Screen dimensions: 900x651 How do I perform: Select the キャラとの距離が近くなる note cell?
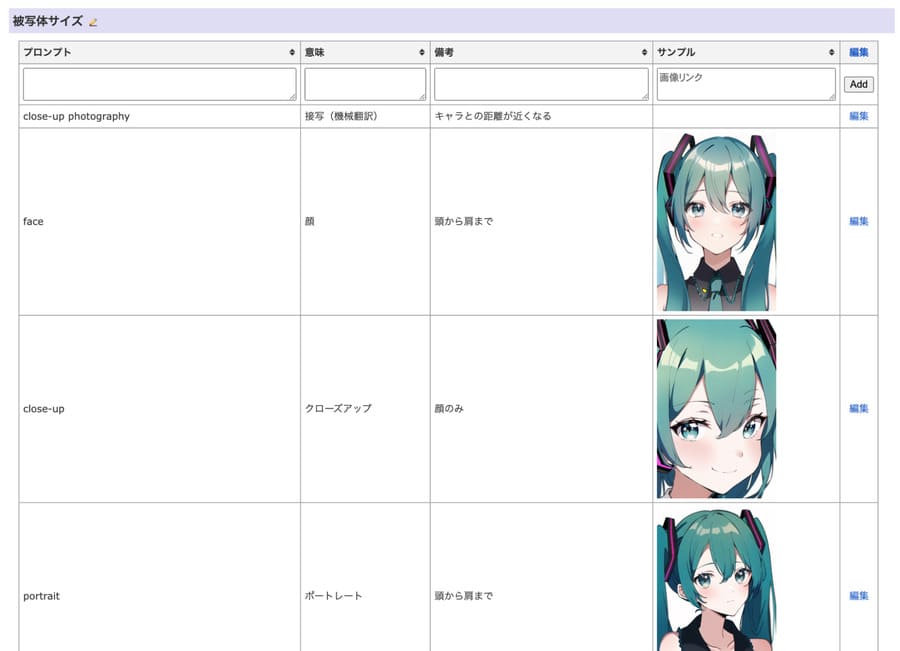492,116
